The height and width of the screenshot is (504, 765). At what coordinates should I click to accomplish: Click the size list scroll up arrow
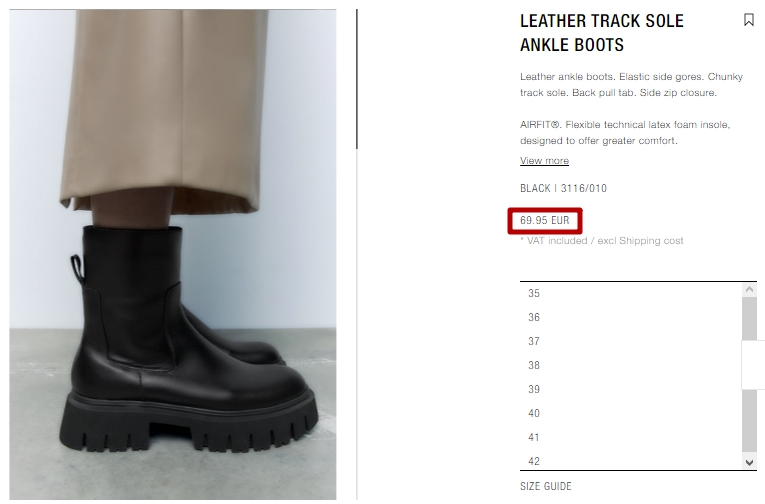749,289
